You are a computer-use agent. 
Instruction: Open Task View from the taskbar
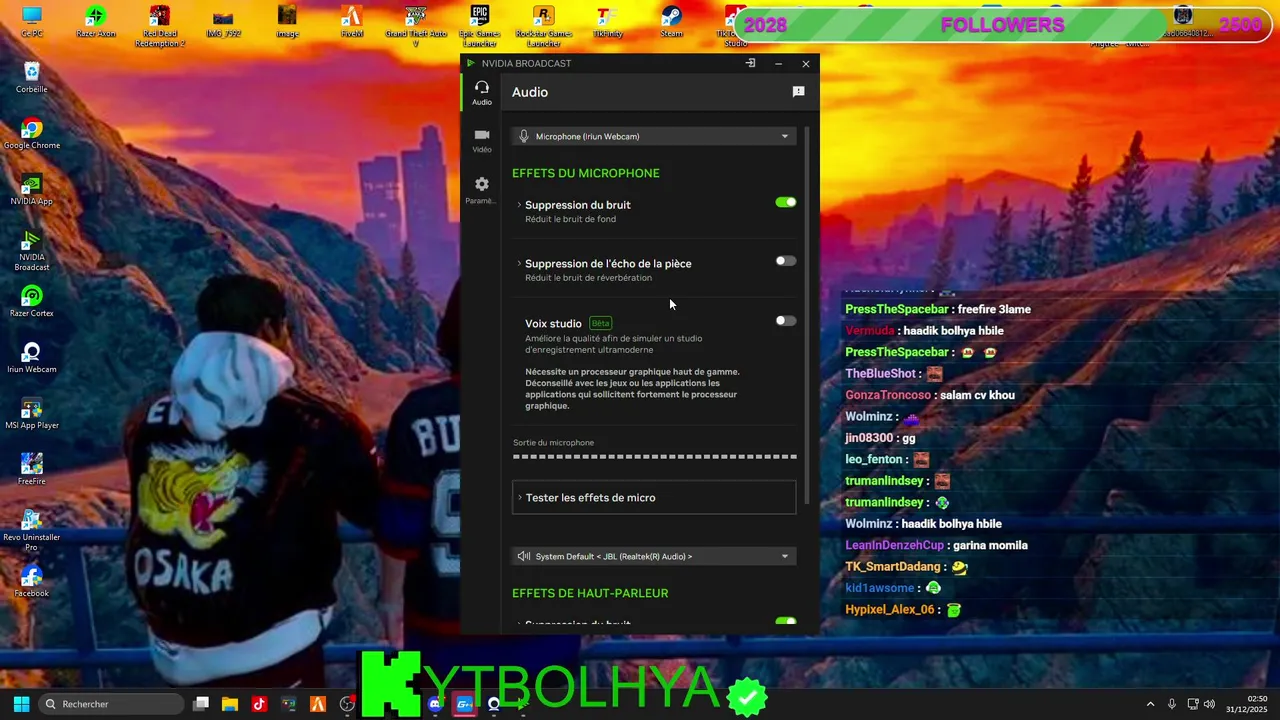201,704
